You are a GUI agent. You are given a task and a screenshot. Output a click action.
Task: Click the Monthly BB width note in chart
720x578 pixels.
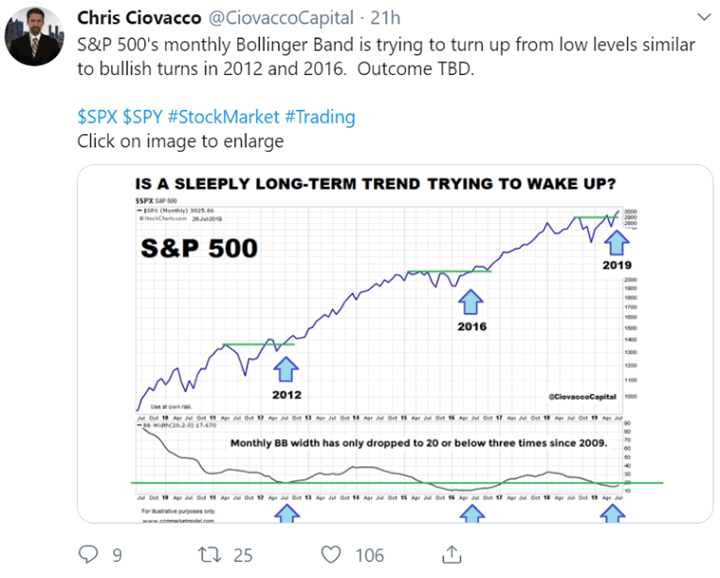(419, 443)
